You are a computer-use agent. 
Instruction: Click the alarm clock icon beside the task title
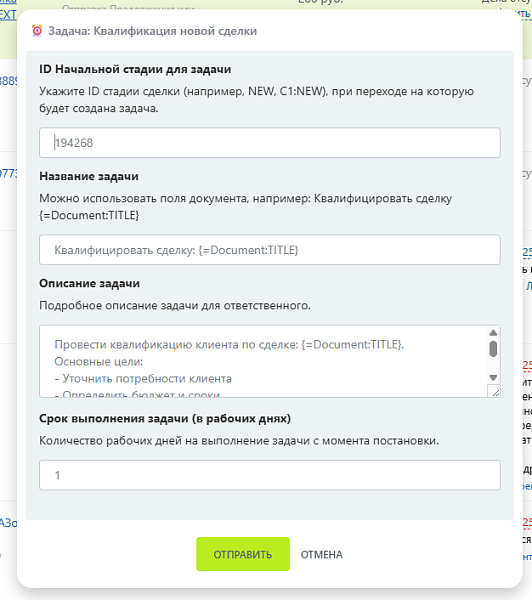37,30
